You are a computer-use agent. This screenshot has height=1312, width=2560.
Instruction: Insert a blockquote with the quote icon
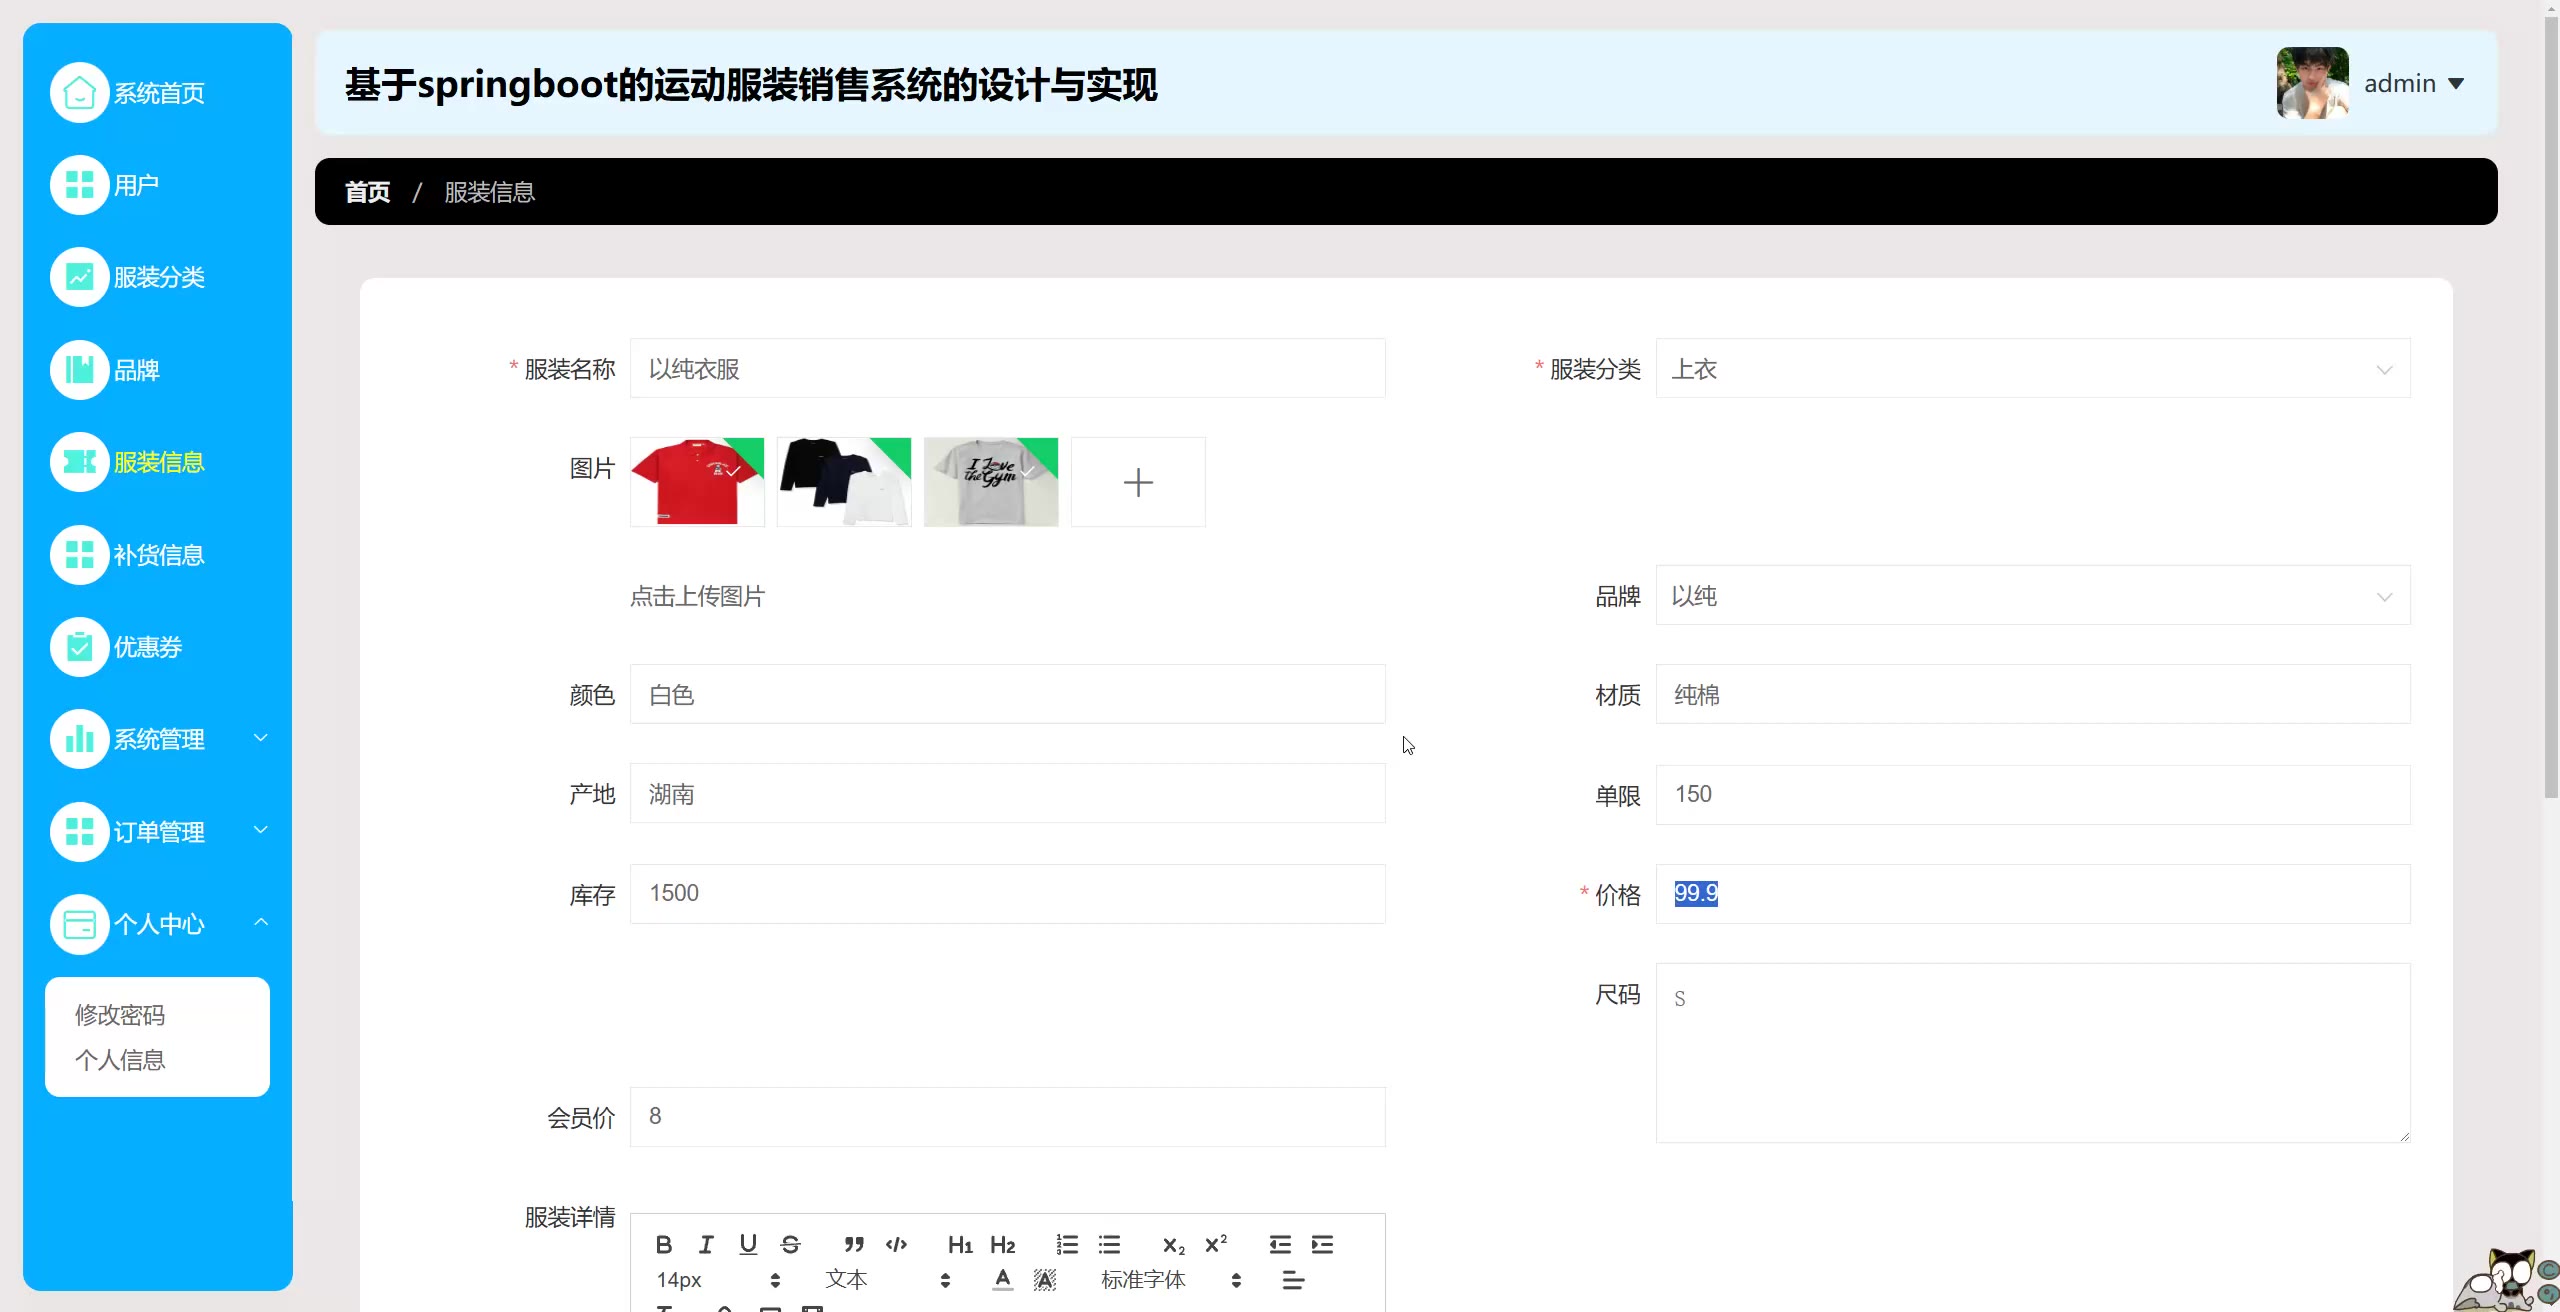tap(853, 1244)
